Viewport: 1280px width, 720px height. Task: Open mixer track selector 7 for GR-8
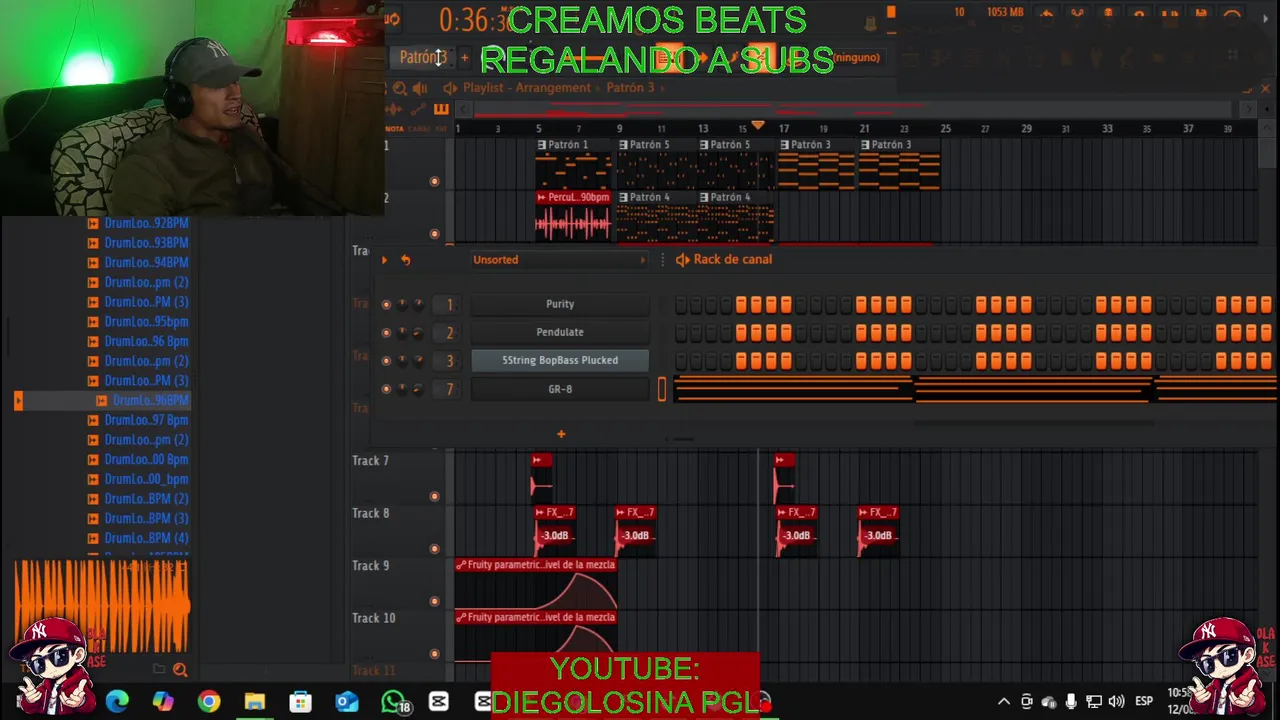449,389
